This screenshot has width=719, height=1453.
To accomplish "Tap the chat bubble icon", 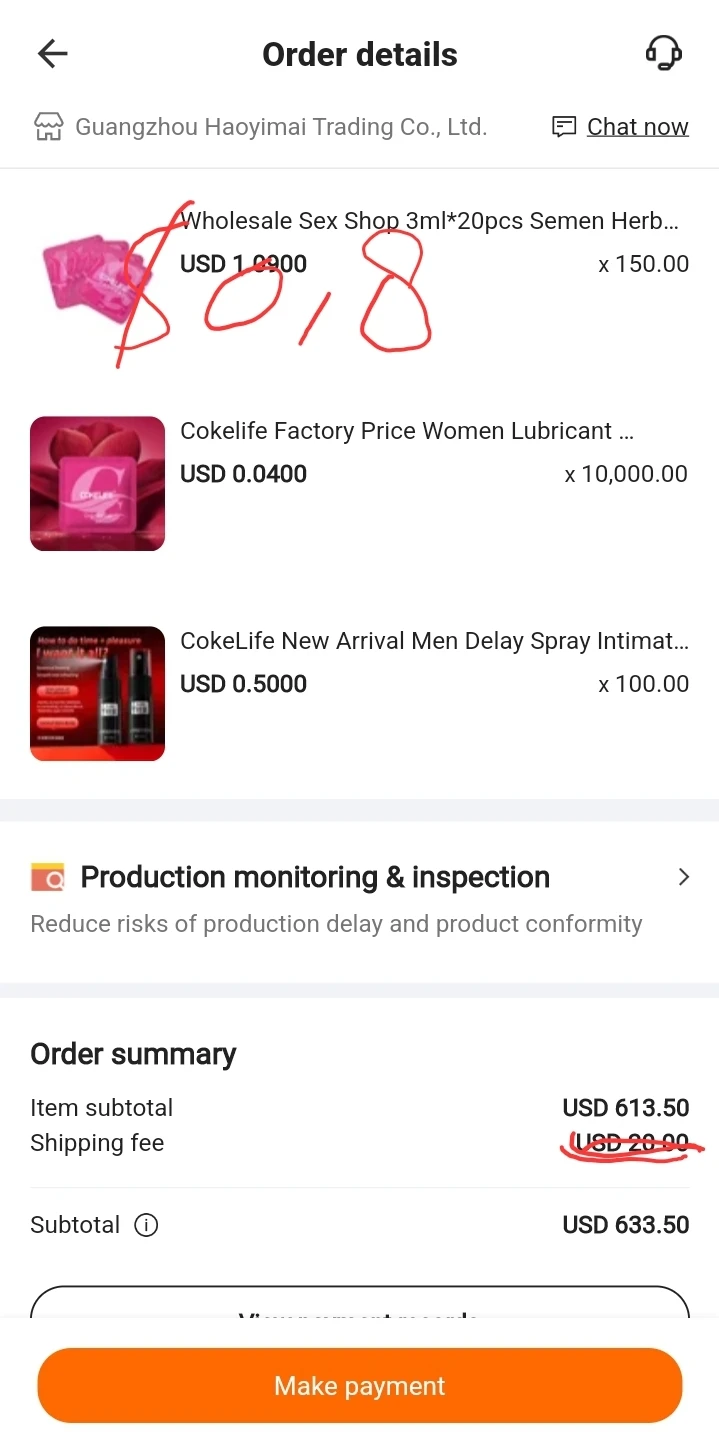I will (x=564, y=127).
